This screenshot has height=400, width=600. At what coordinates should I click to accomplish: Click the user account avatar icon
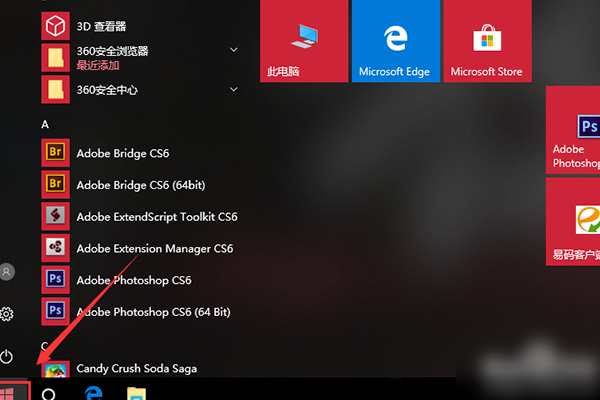(x=8, y=271)
